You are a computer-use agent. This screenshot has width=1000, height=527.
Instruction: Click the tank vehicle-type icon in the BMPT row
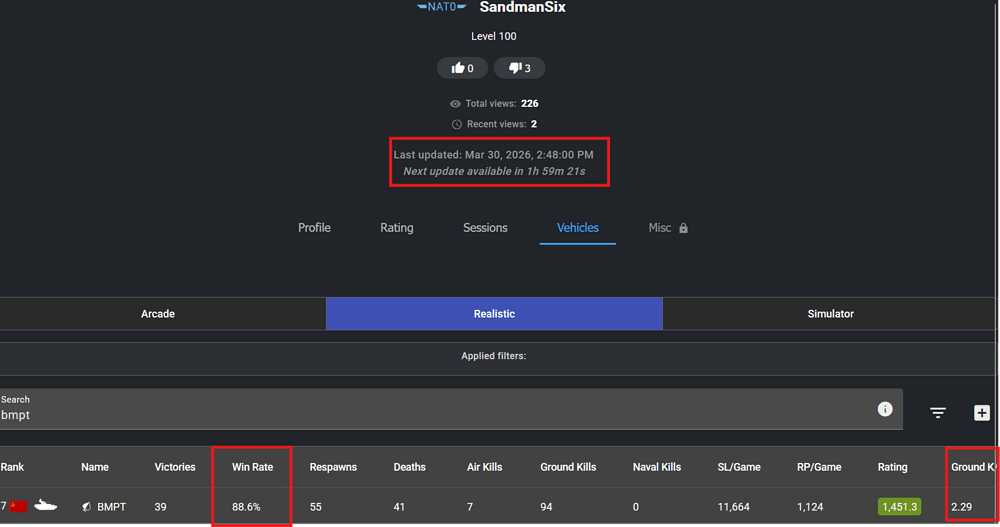(x=46, y=507)
